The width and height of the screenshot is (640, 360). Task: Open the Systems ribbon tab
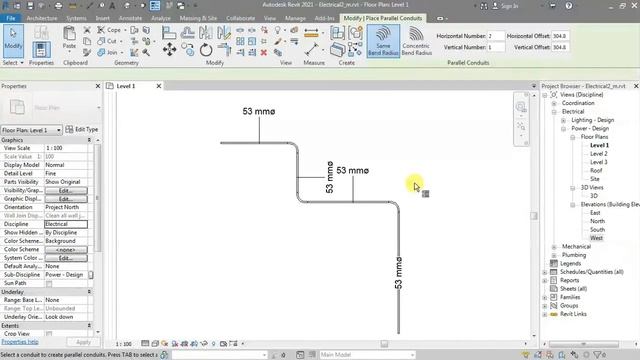coord(76,18)
